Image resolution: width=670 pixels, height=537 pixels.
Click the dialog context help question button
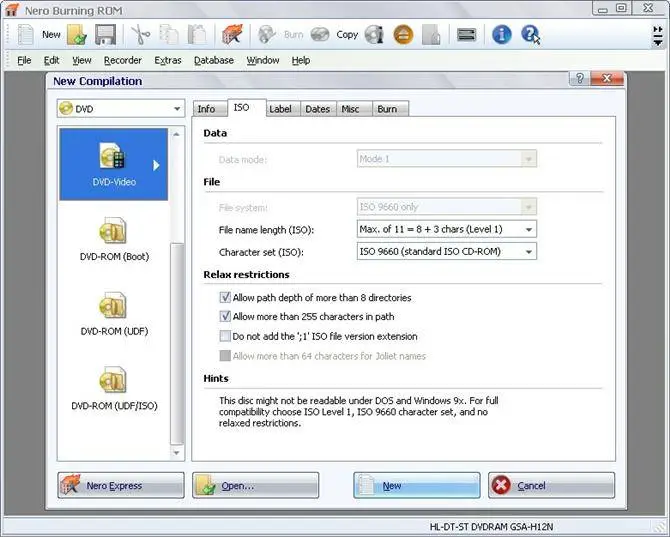point(579,78)
